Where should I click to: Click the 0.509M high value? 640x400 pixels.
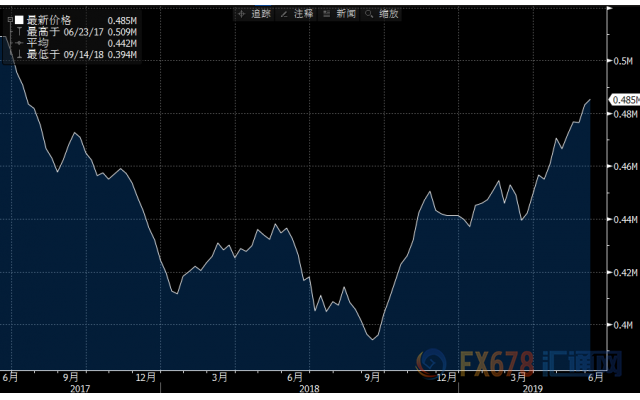122,32
